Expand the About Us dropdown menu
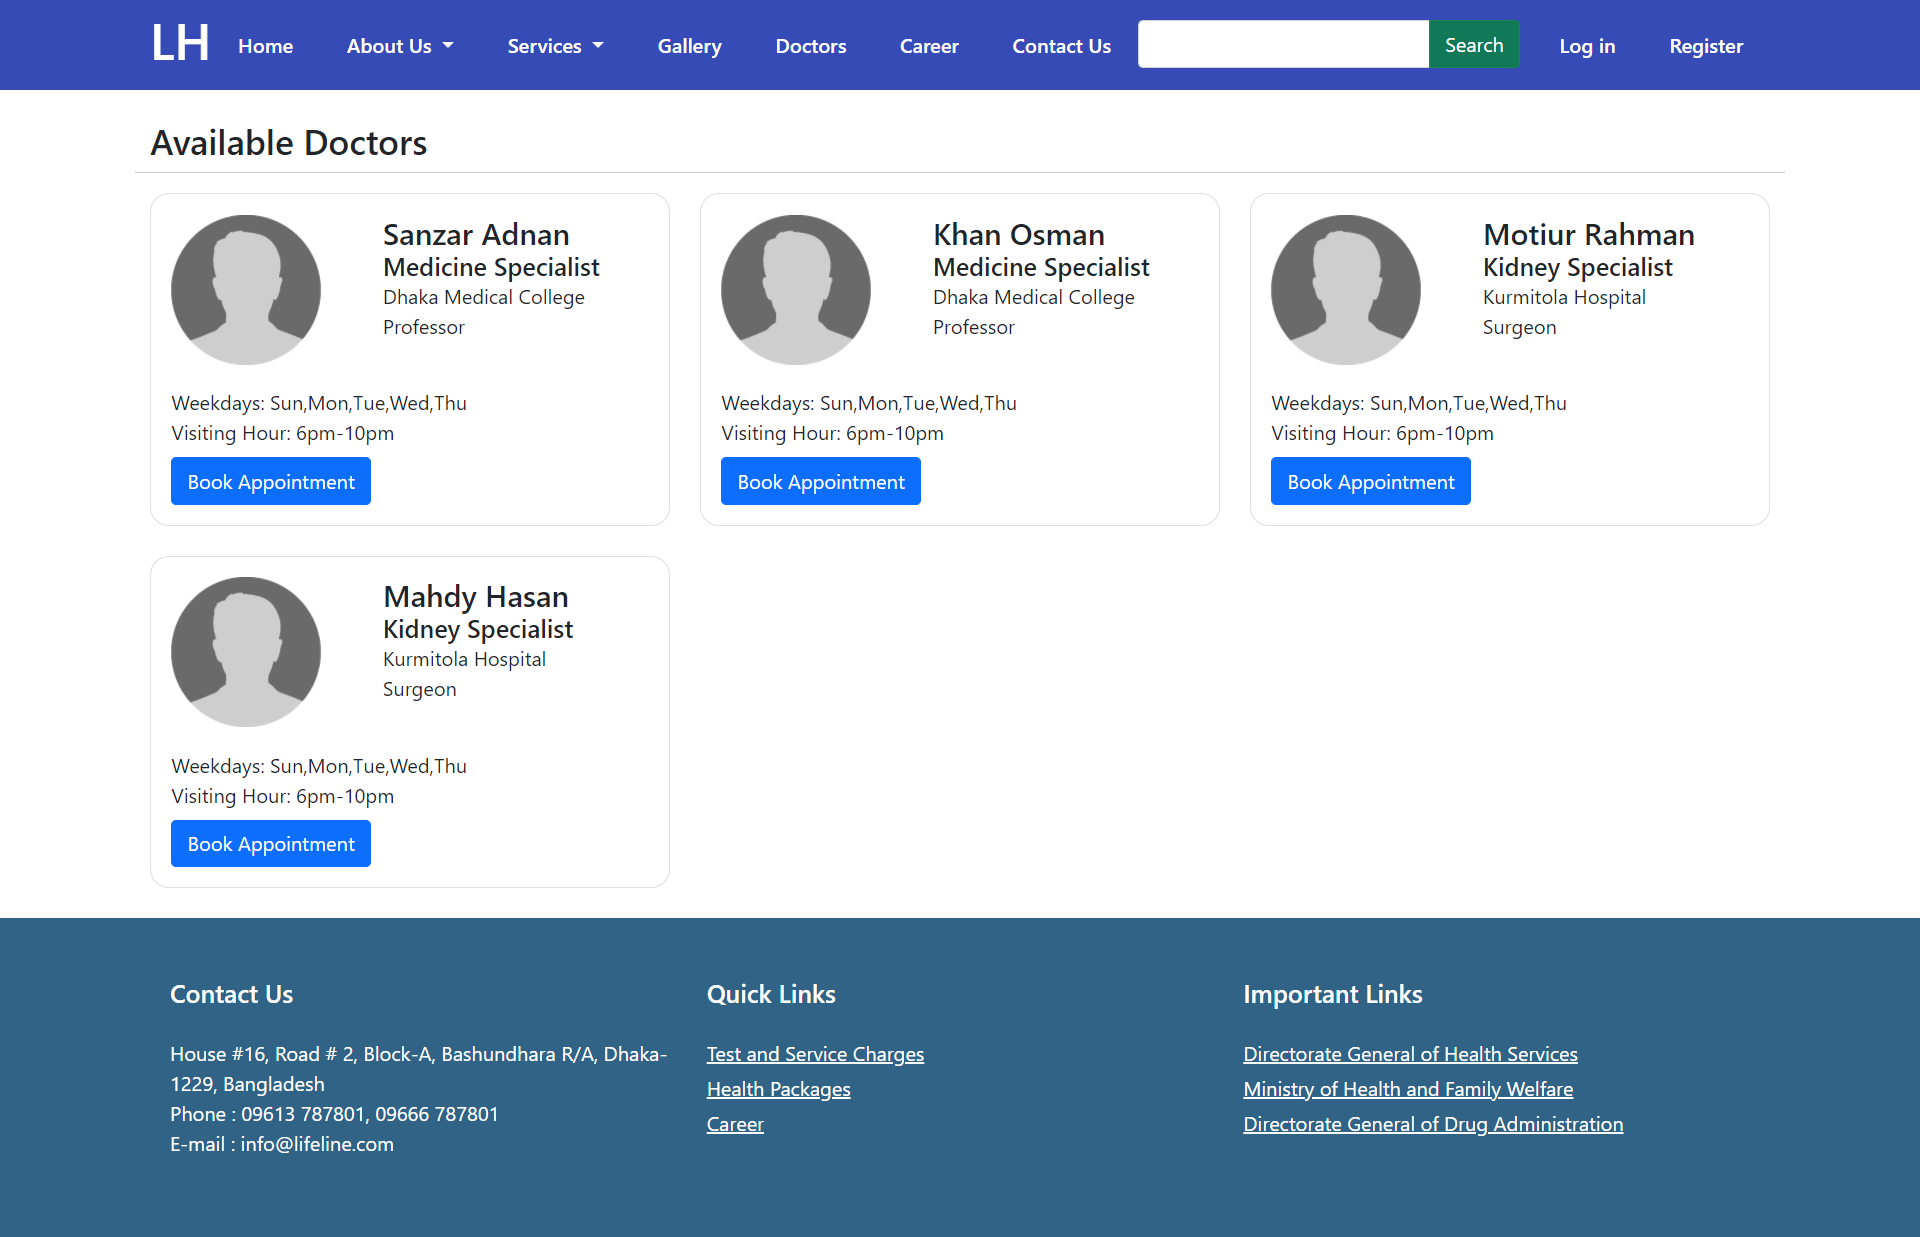 coord(400,46)
